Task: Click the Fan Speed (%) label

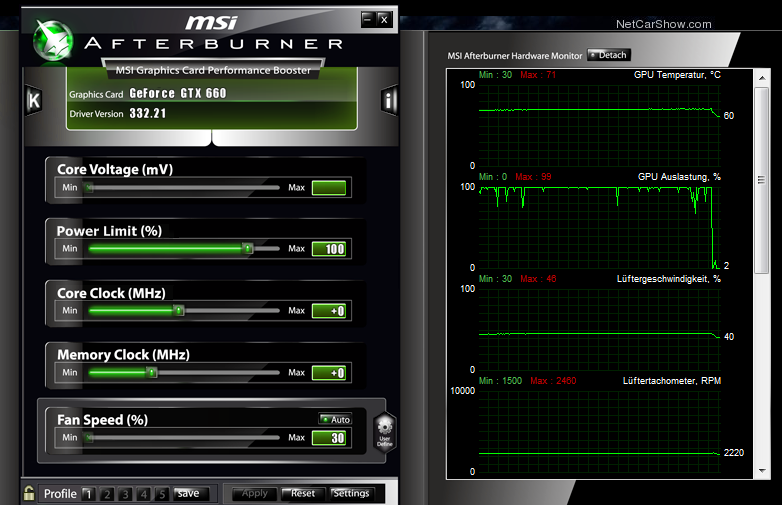Action: 102,420
